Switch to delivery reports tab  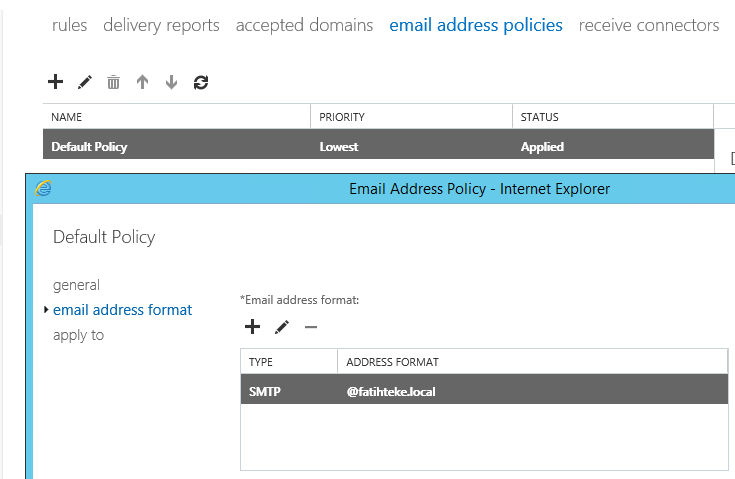pos(161,25)
